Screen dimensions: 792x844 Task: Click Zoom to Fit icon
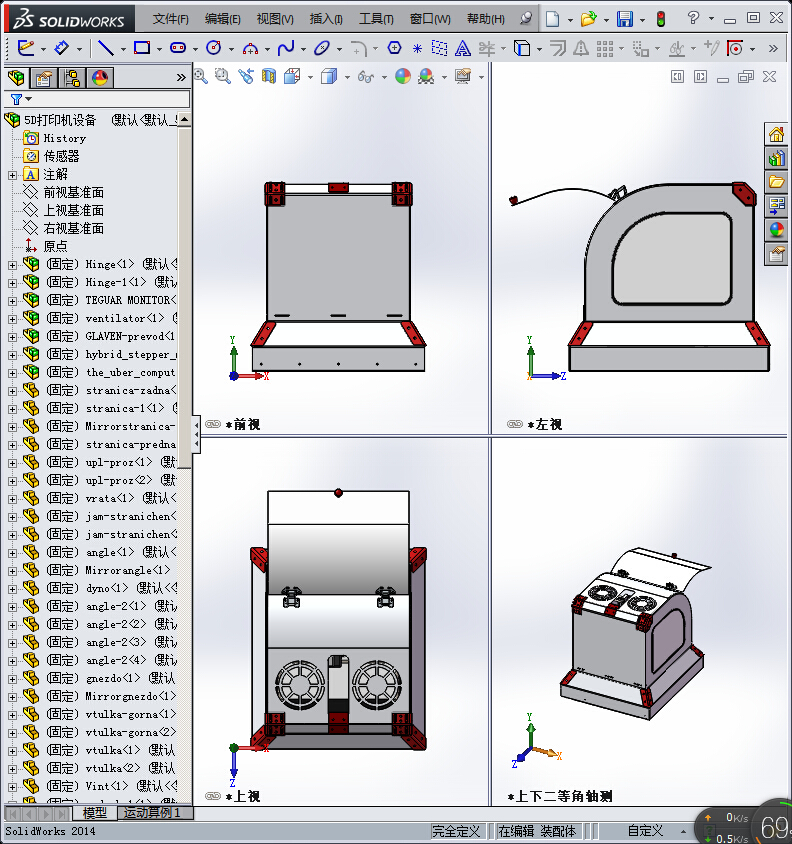click(x=201, y=76)
